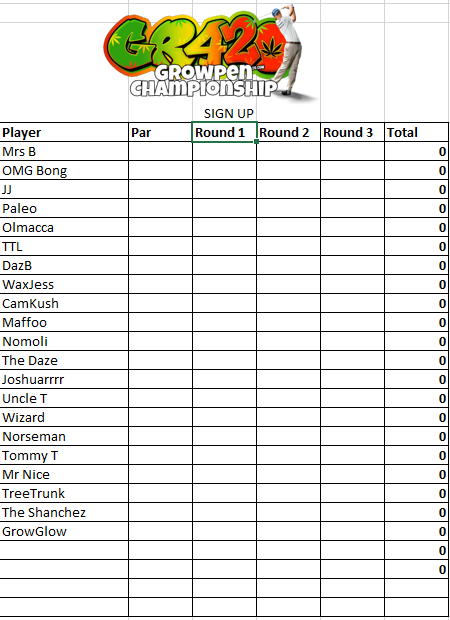Click the Total header cell
Viewport: 450px width, 620px height.
pos(416,132)
